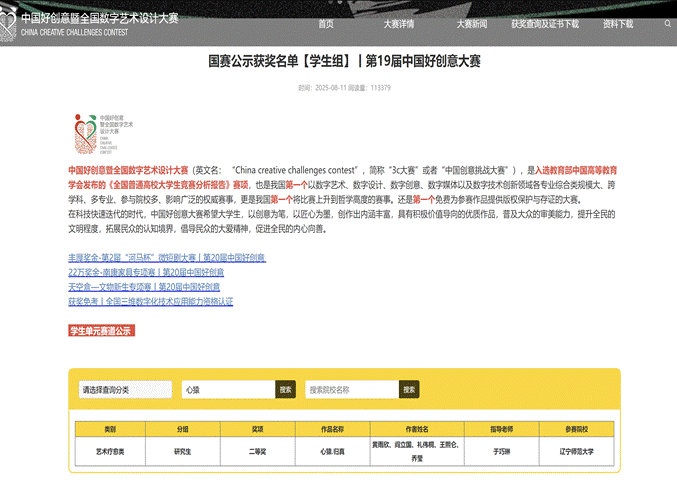Click the 类别 column header
This screenshot has height=488, width=677.
click(110, 429)
